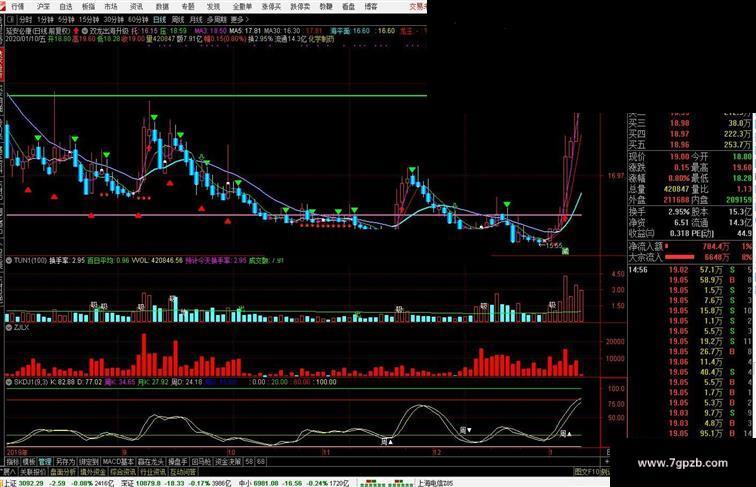Open the 自选 menu
Image resolution: width=756 pixels, height=487 pixels.
[66, 6]
